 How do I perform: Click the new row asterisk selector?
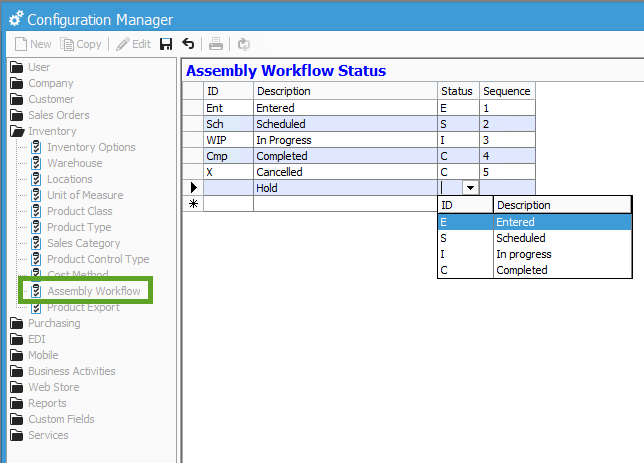193,204
